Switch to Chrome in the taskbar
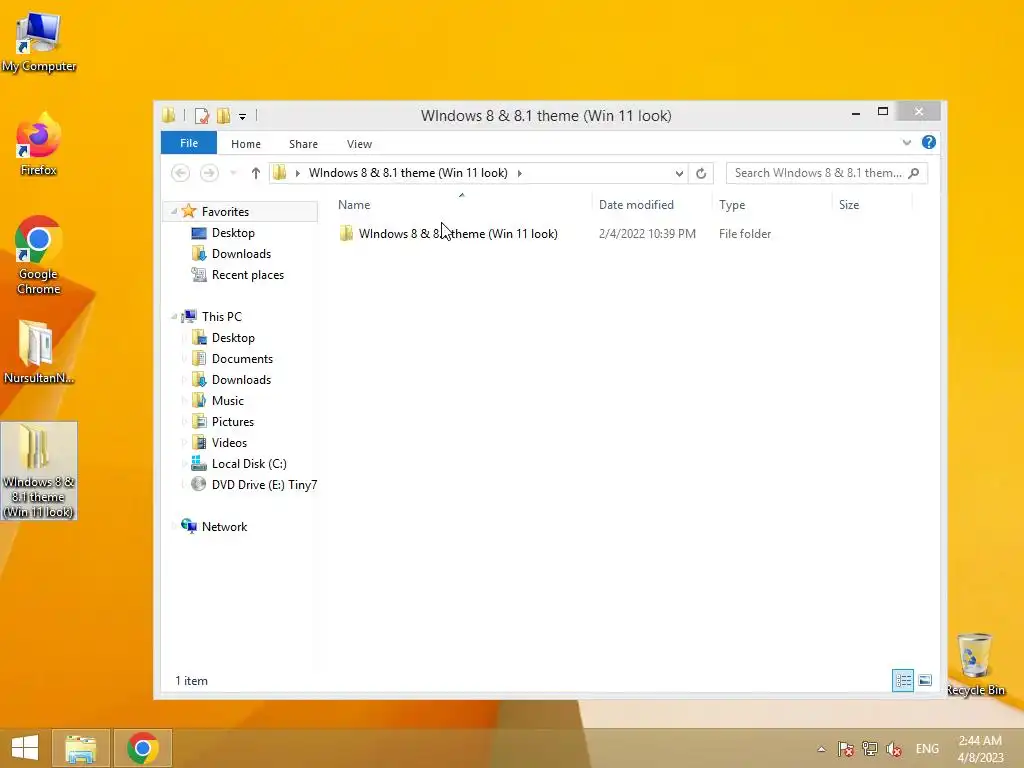This screenshot has height=768, width=1024. [x=143, y=748]
